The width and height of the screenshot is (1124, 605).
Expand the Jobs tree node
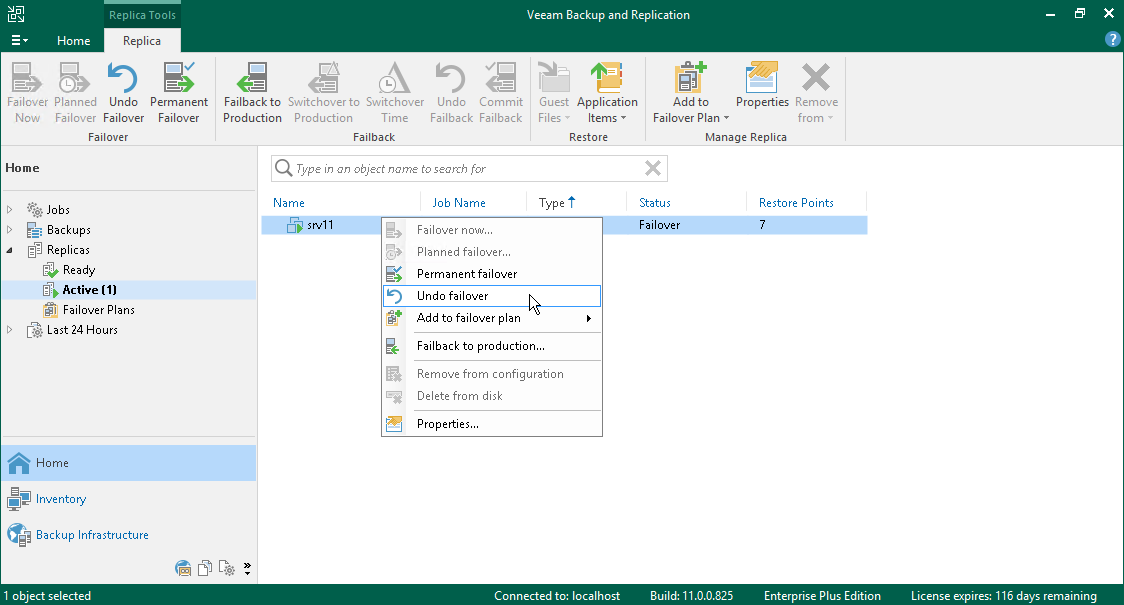pos(9,210)
